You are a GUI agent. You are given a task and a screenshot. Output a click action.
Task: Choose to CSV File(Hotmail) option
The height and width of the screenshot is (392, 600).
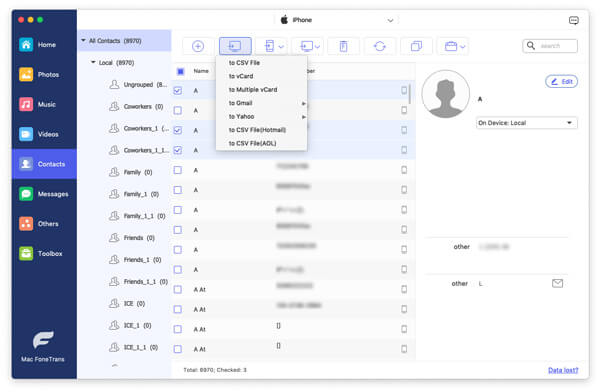coord(261,130)
